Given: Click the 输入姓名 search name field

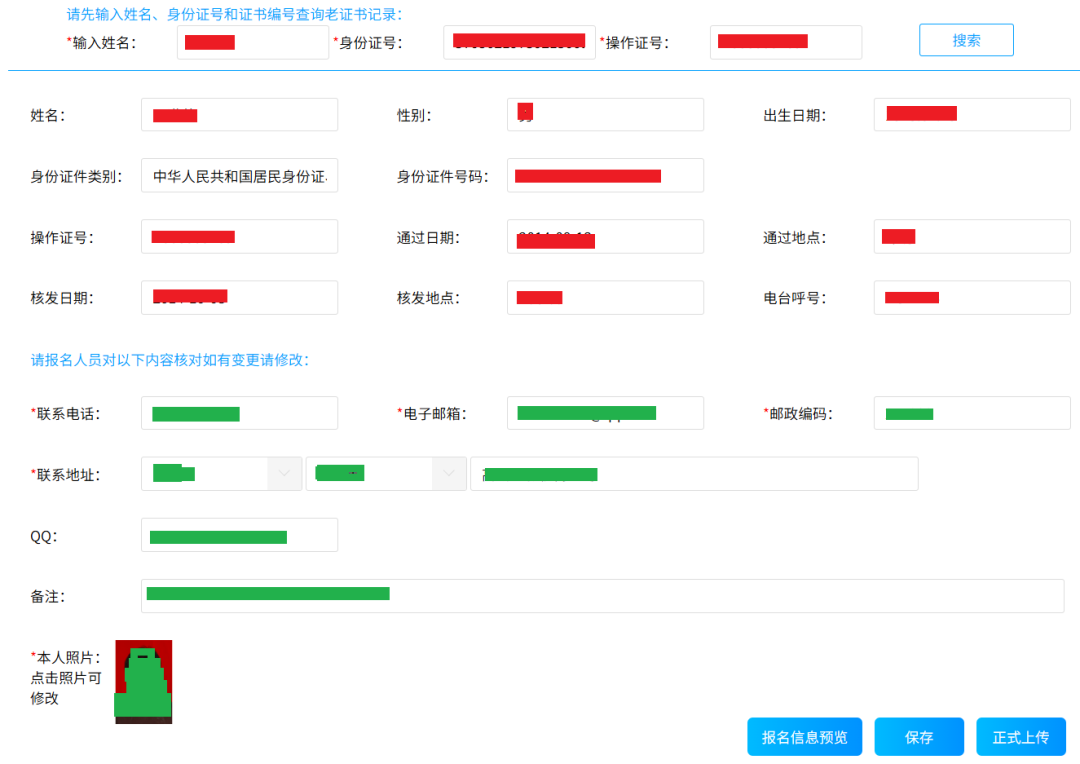Looking at the screenshot, I should 252,42.
